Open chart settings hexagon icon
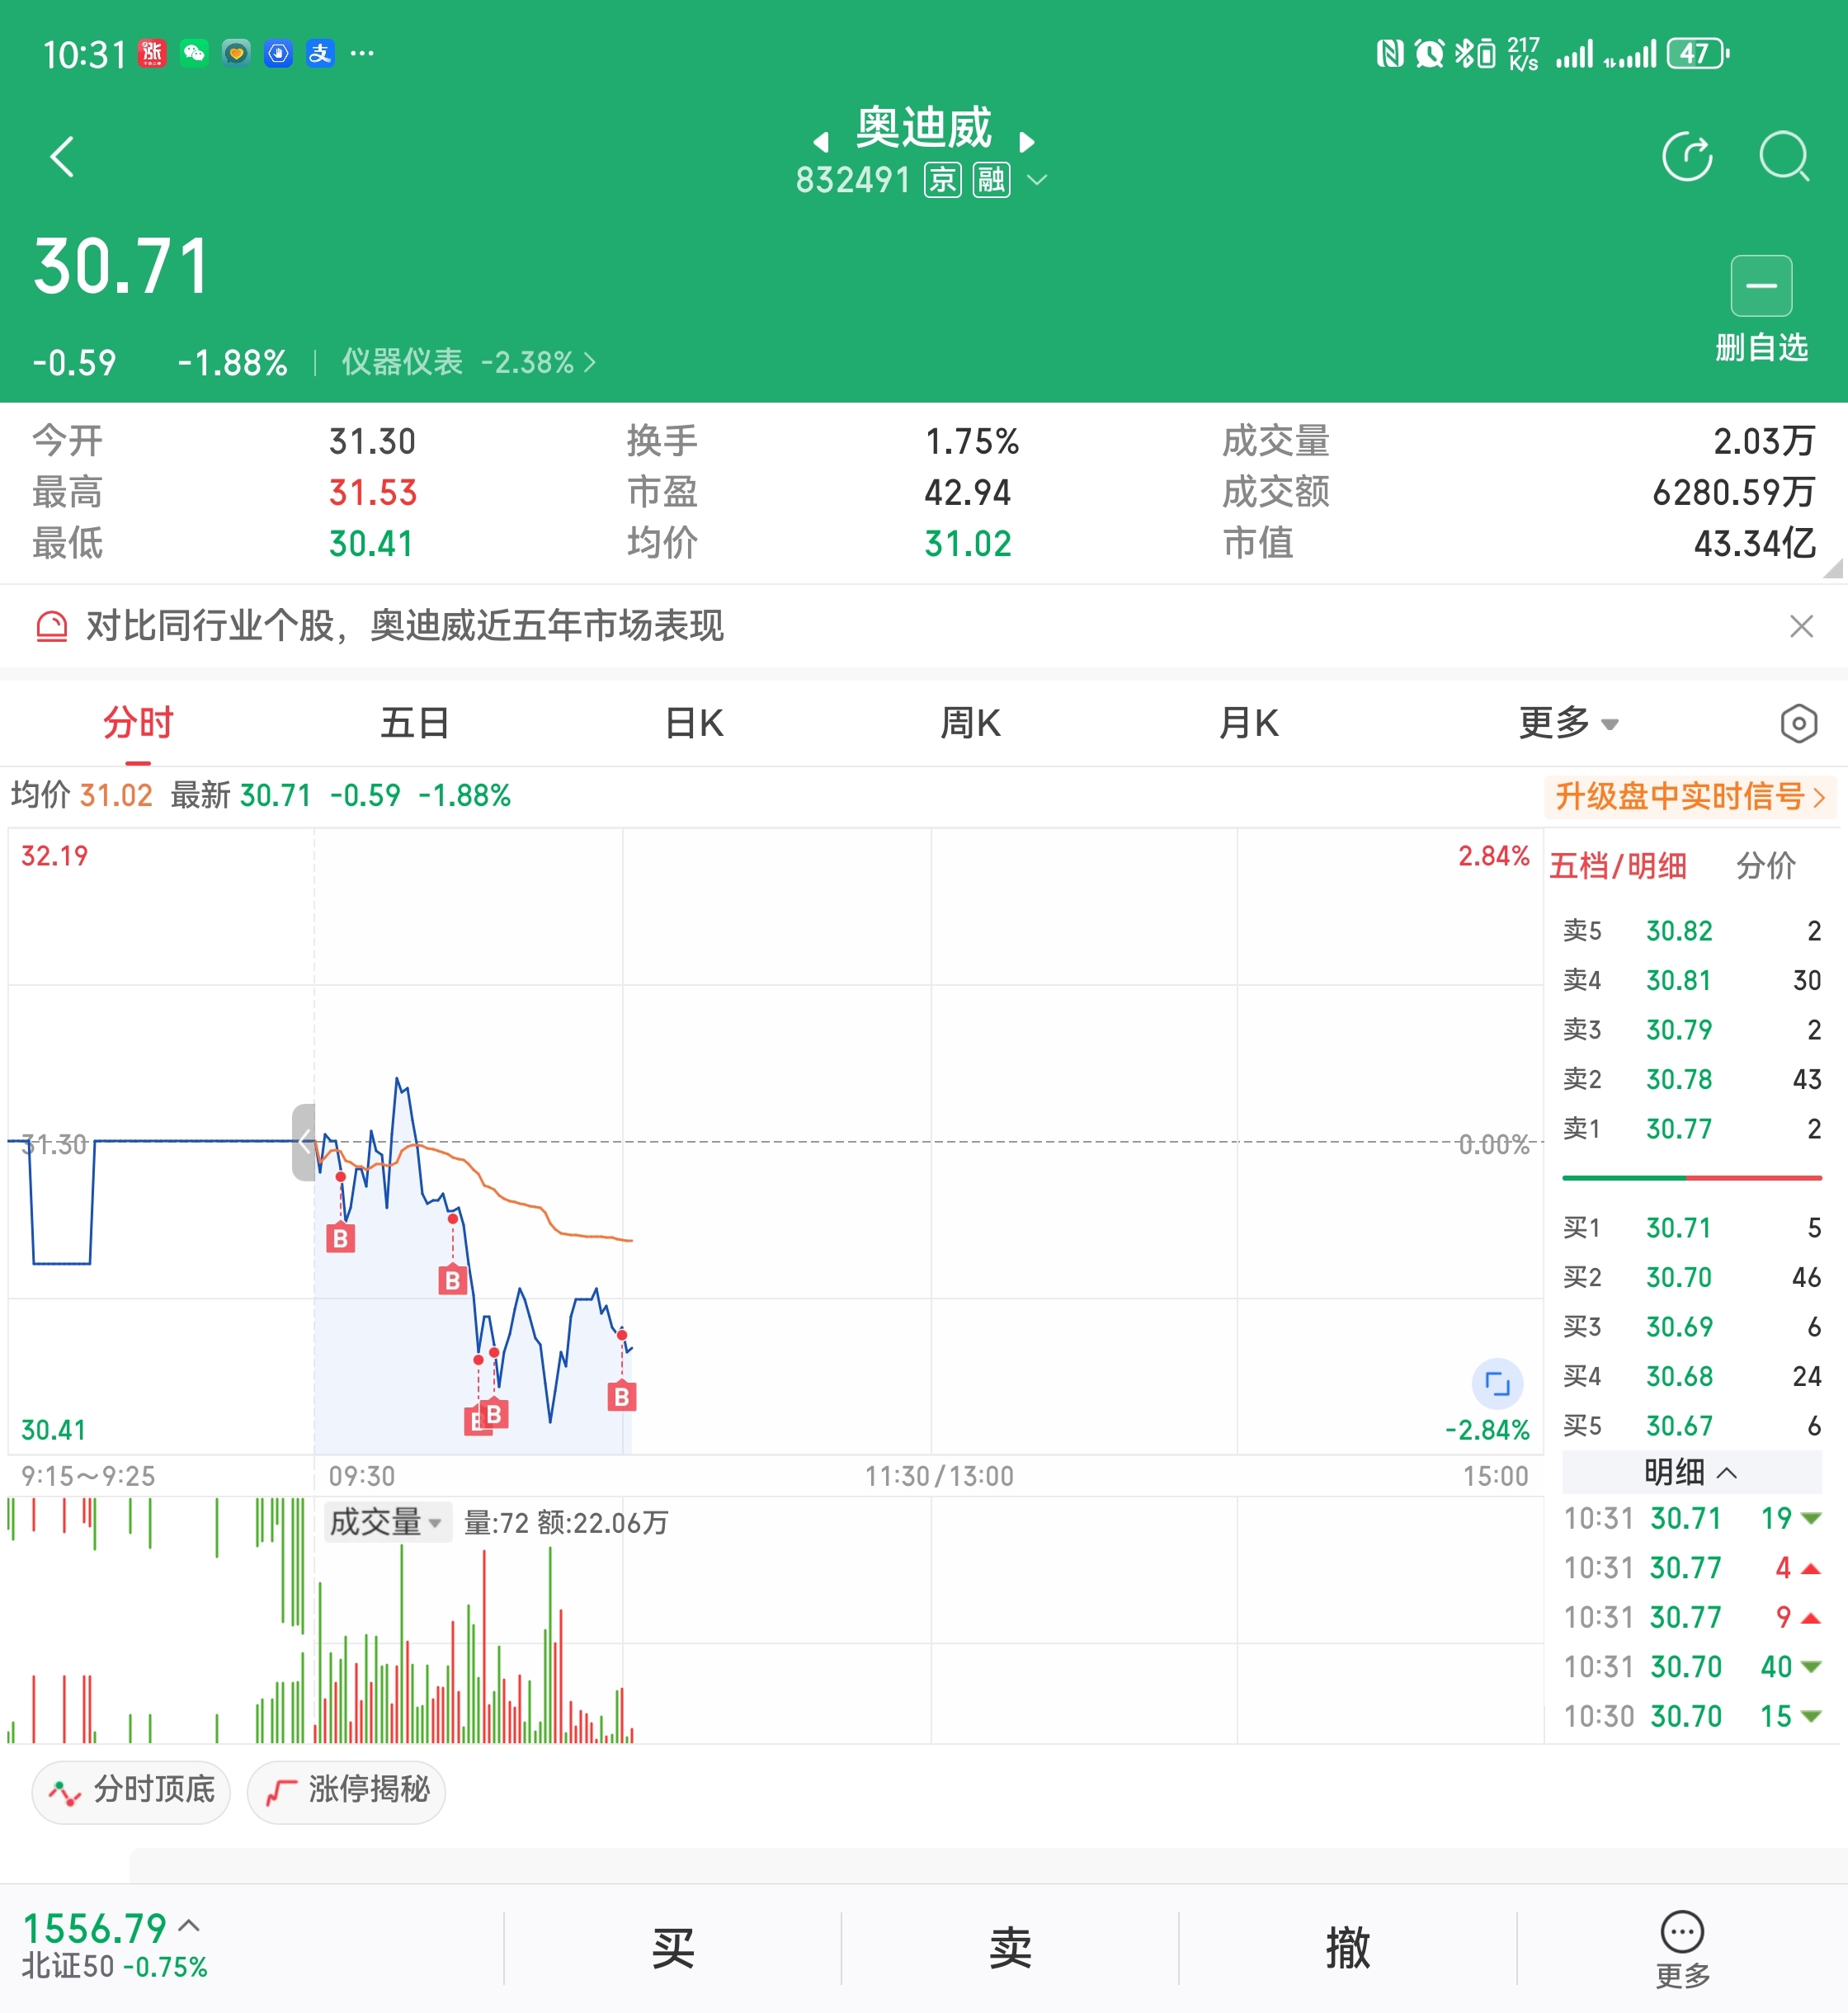The width and height of the screenshot is (1848, 2013). point(1798,723)
